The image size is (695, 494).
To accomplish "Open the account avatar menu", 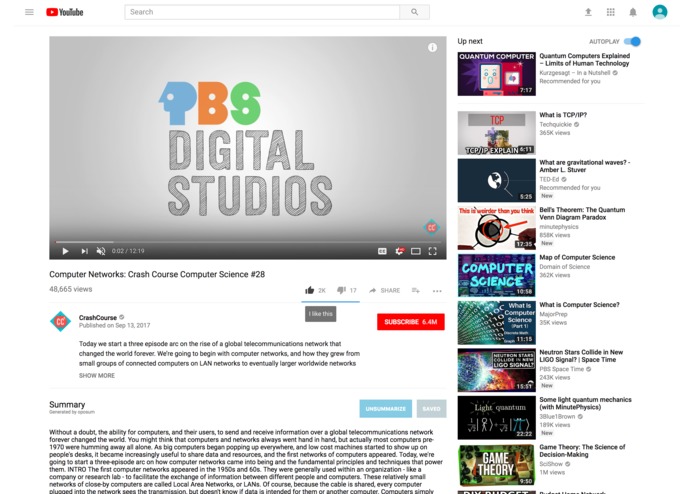I will [x=660, y=12].
